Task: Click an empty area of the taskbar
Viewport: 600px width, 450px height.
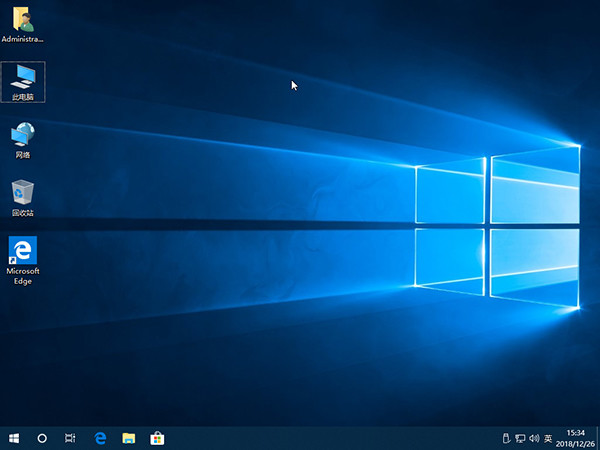Action: tap(330, 438)
